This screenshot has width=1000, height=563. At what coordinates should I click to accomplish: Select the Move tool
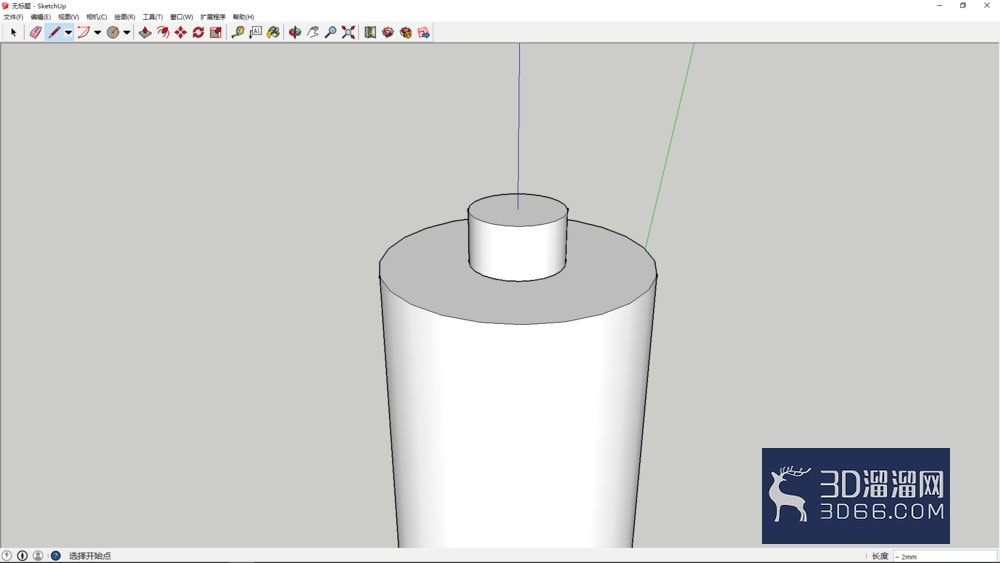pos(180,32)
